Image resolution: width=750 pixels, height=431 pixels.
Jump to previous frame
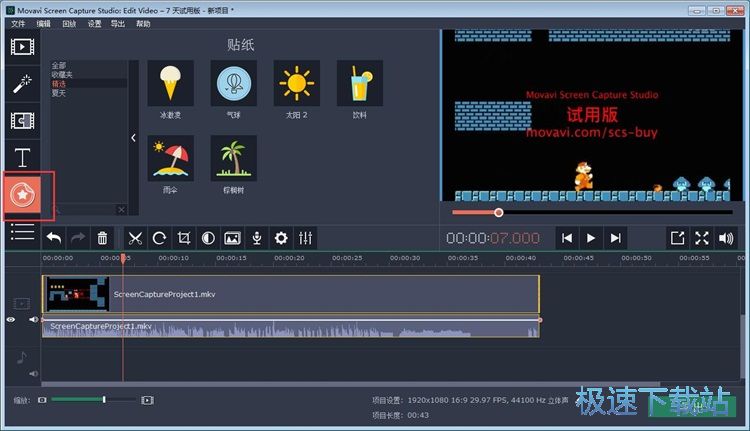[567, 238]
